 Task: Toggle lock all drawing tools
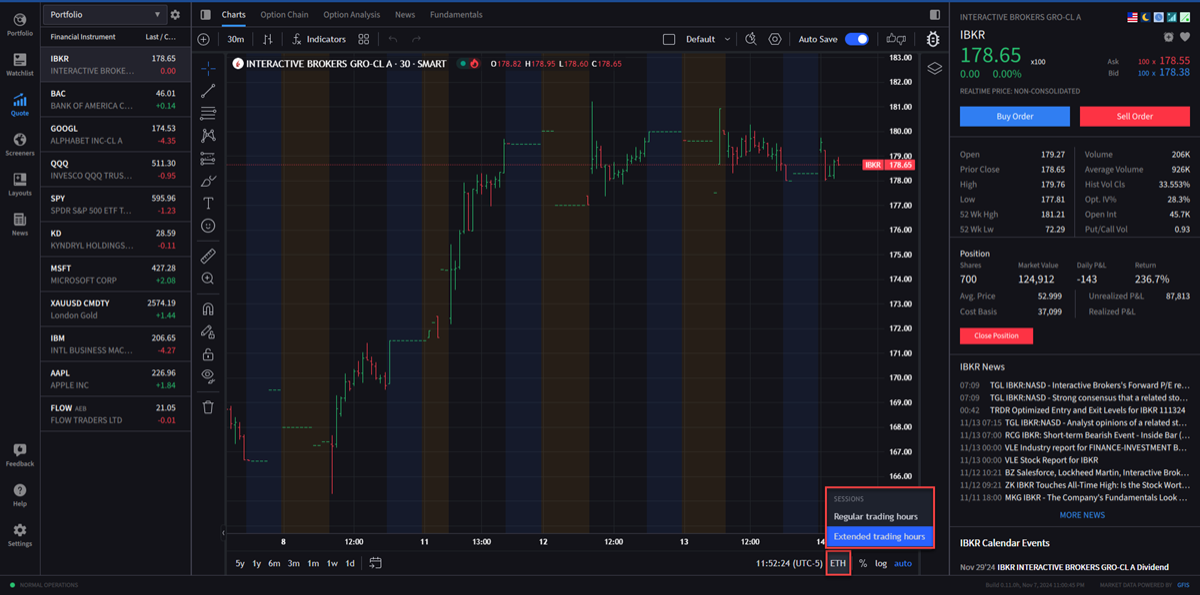[x=208, y=354]
